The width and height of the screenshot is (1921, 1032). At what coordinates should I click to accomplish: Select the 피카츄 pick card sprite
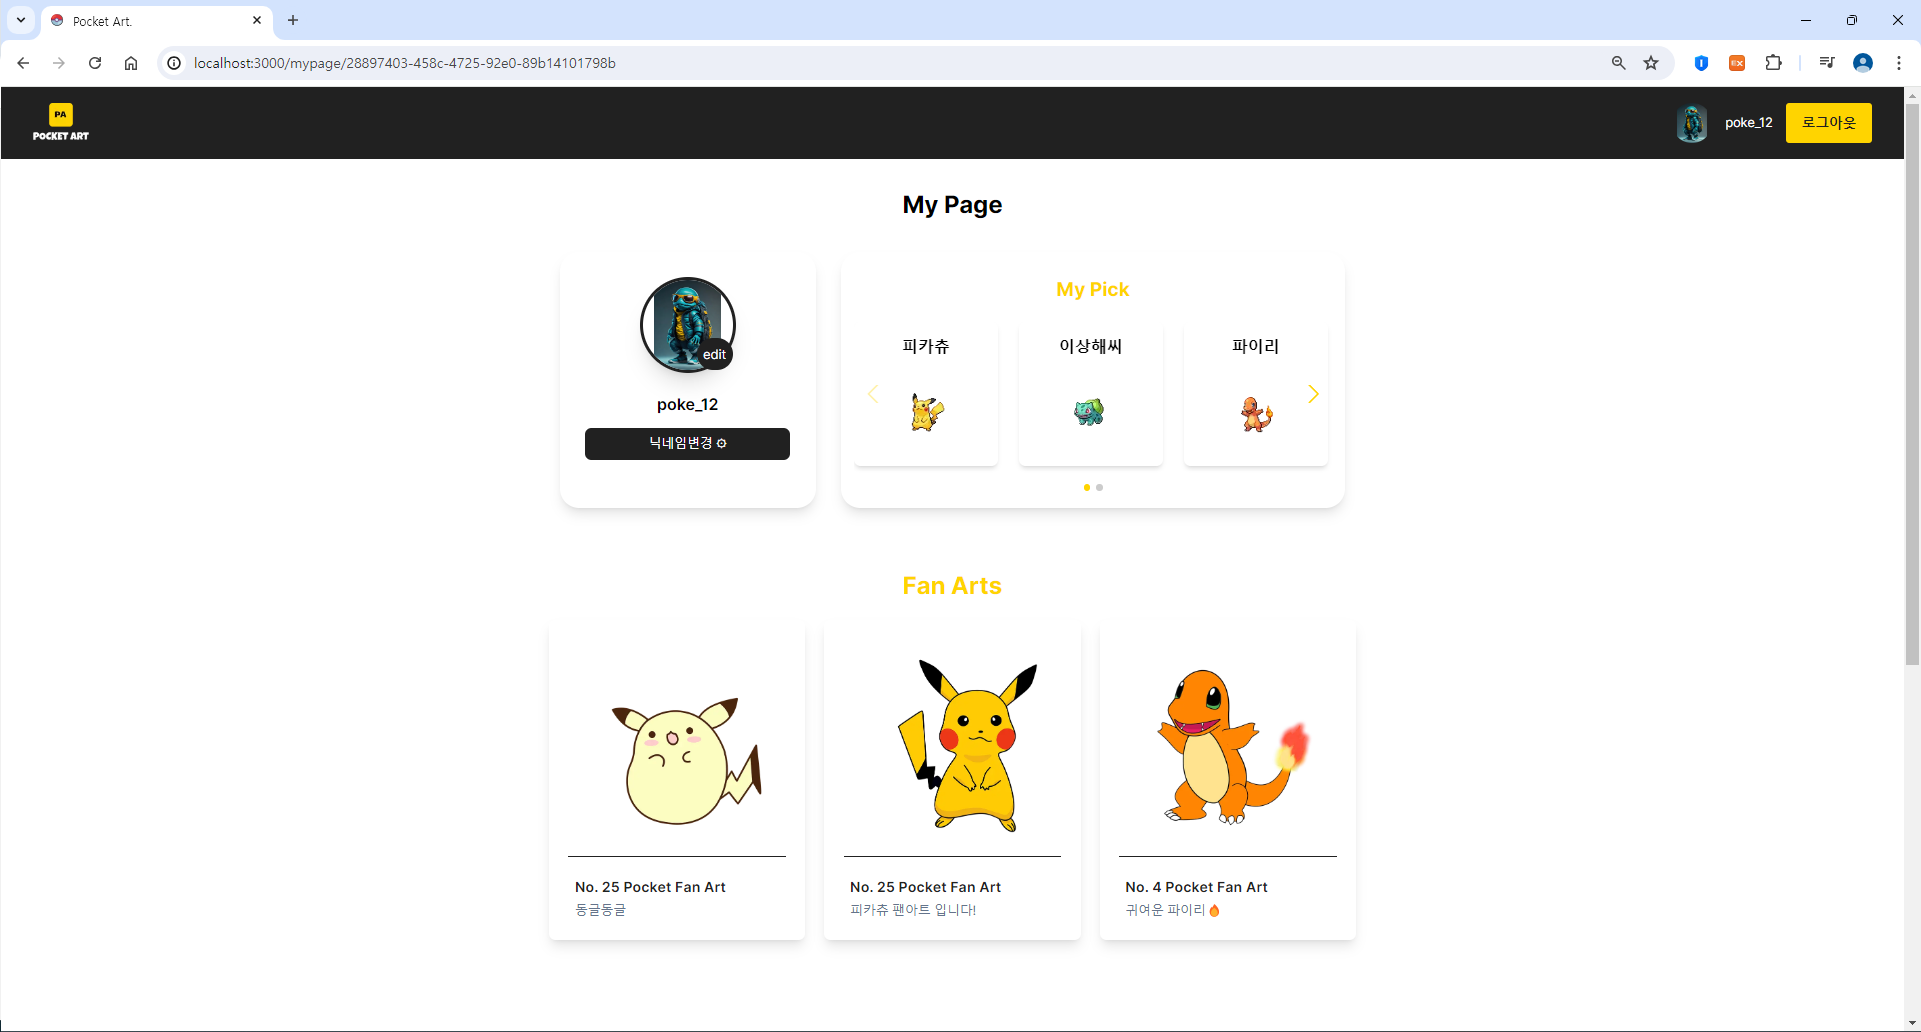tap(927, 412)
